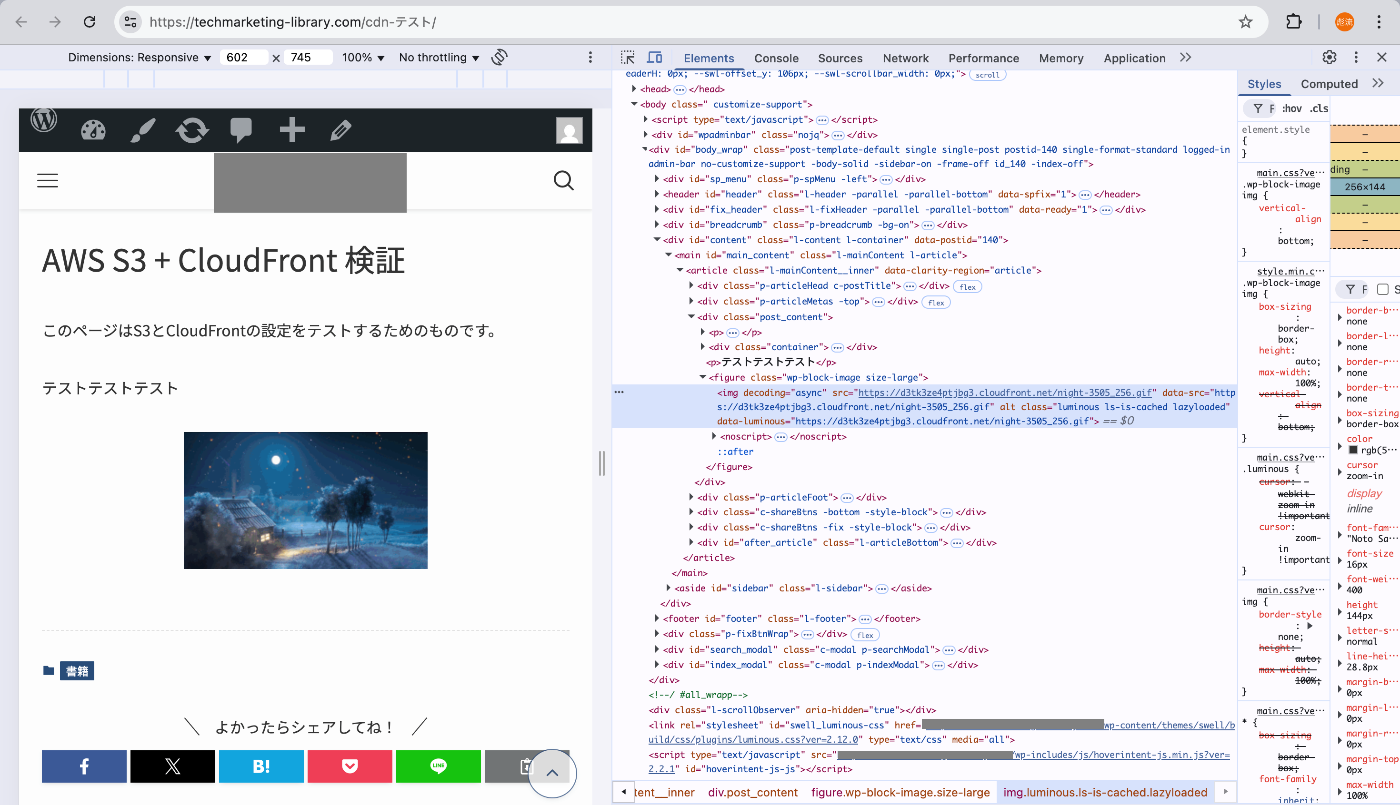The height and width of the screenshot is (805, 1400).
Task: Open the hamburger menu on the site header
Action: (x=47, y=180)
